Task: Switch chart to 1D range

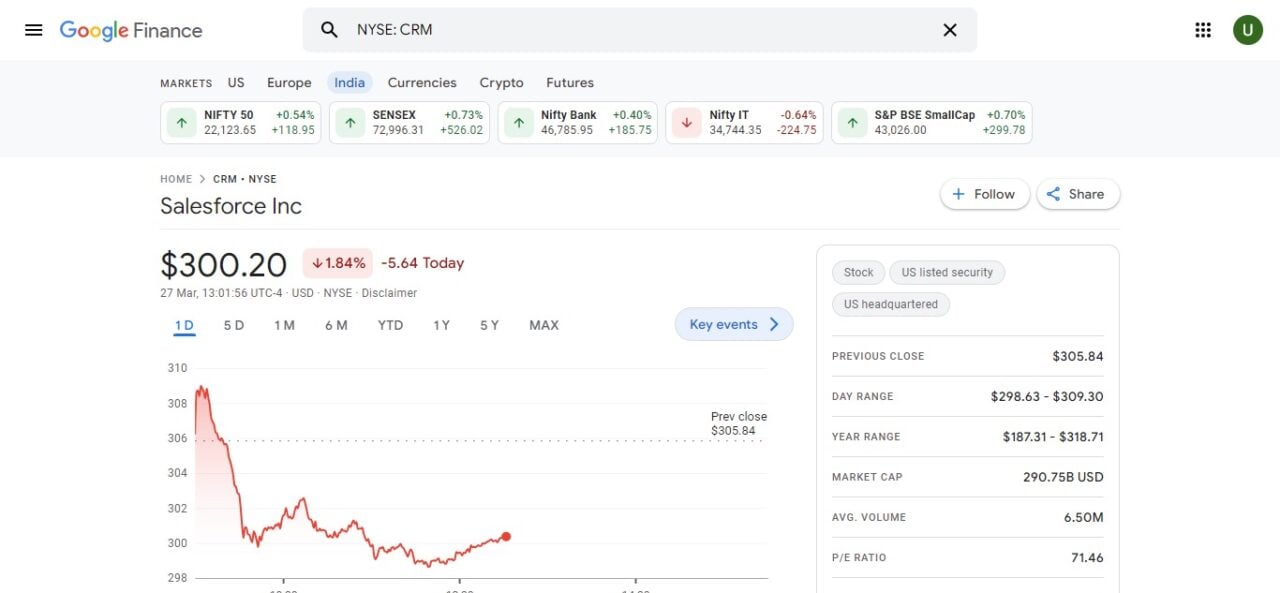Action: click(x=184, y=325)
